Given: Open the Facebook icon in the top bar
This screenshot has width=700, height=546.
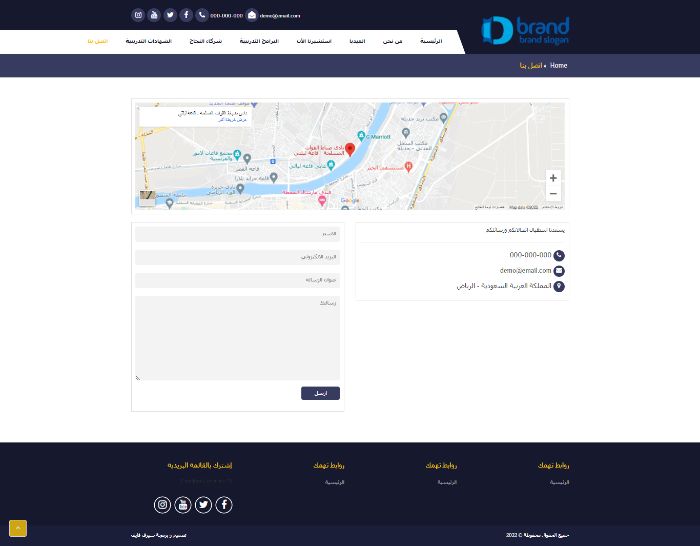Looking at the screenshot, I should [x=186, y=15].
